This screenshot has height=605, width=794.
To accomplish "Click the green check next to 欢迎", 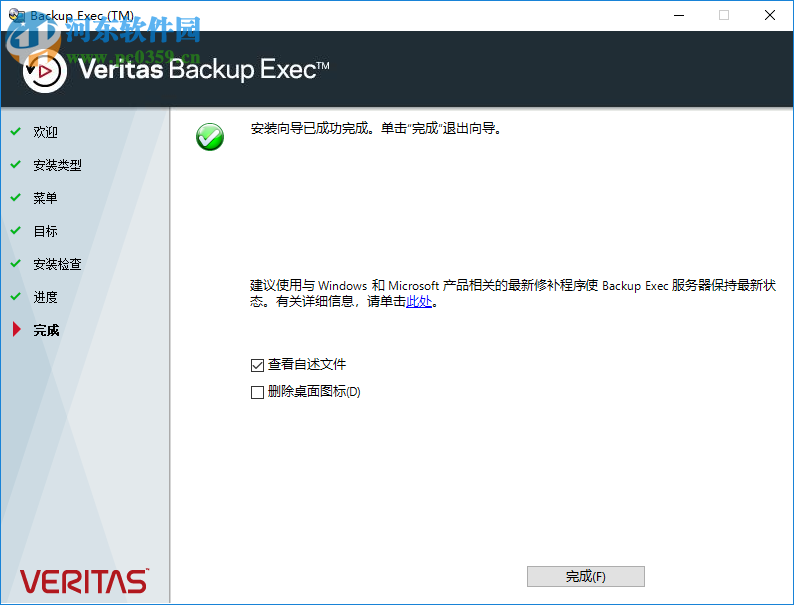I will coord(16,131).
